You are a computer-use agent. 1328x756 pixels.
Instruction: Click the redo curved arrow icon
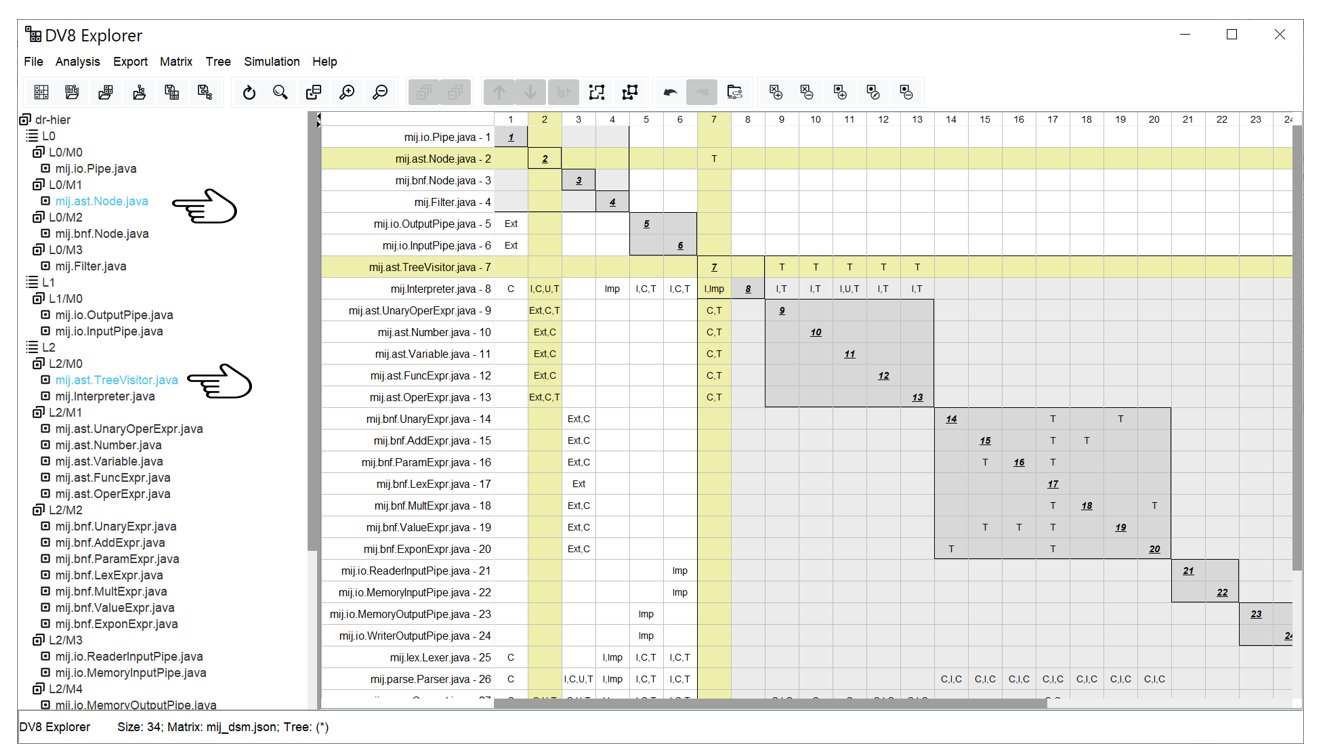pos(702,92)
